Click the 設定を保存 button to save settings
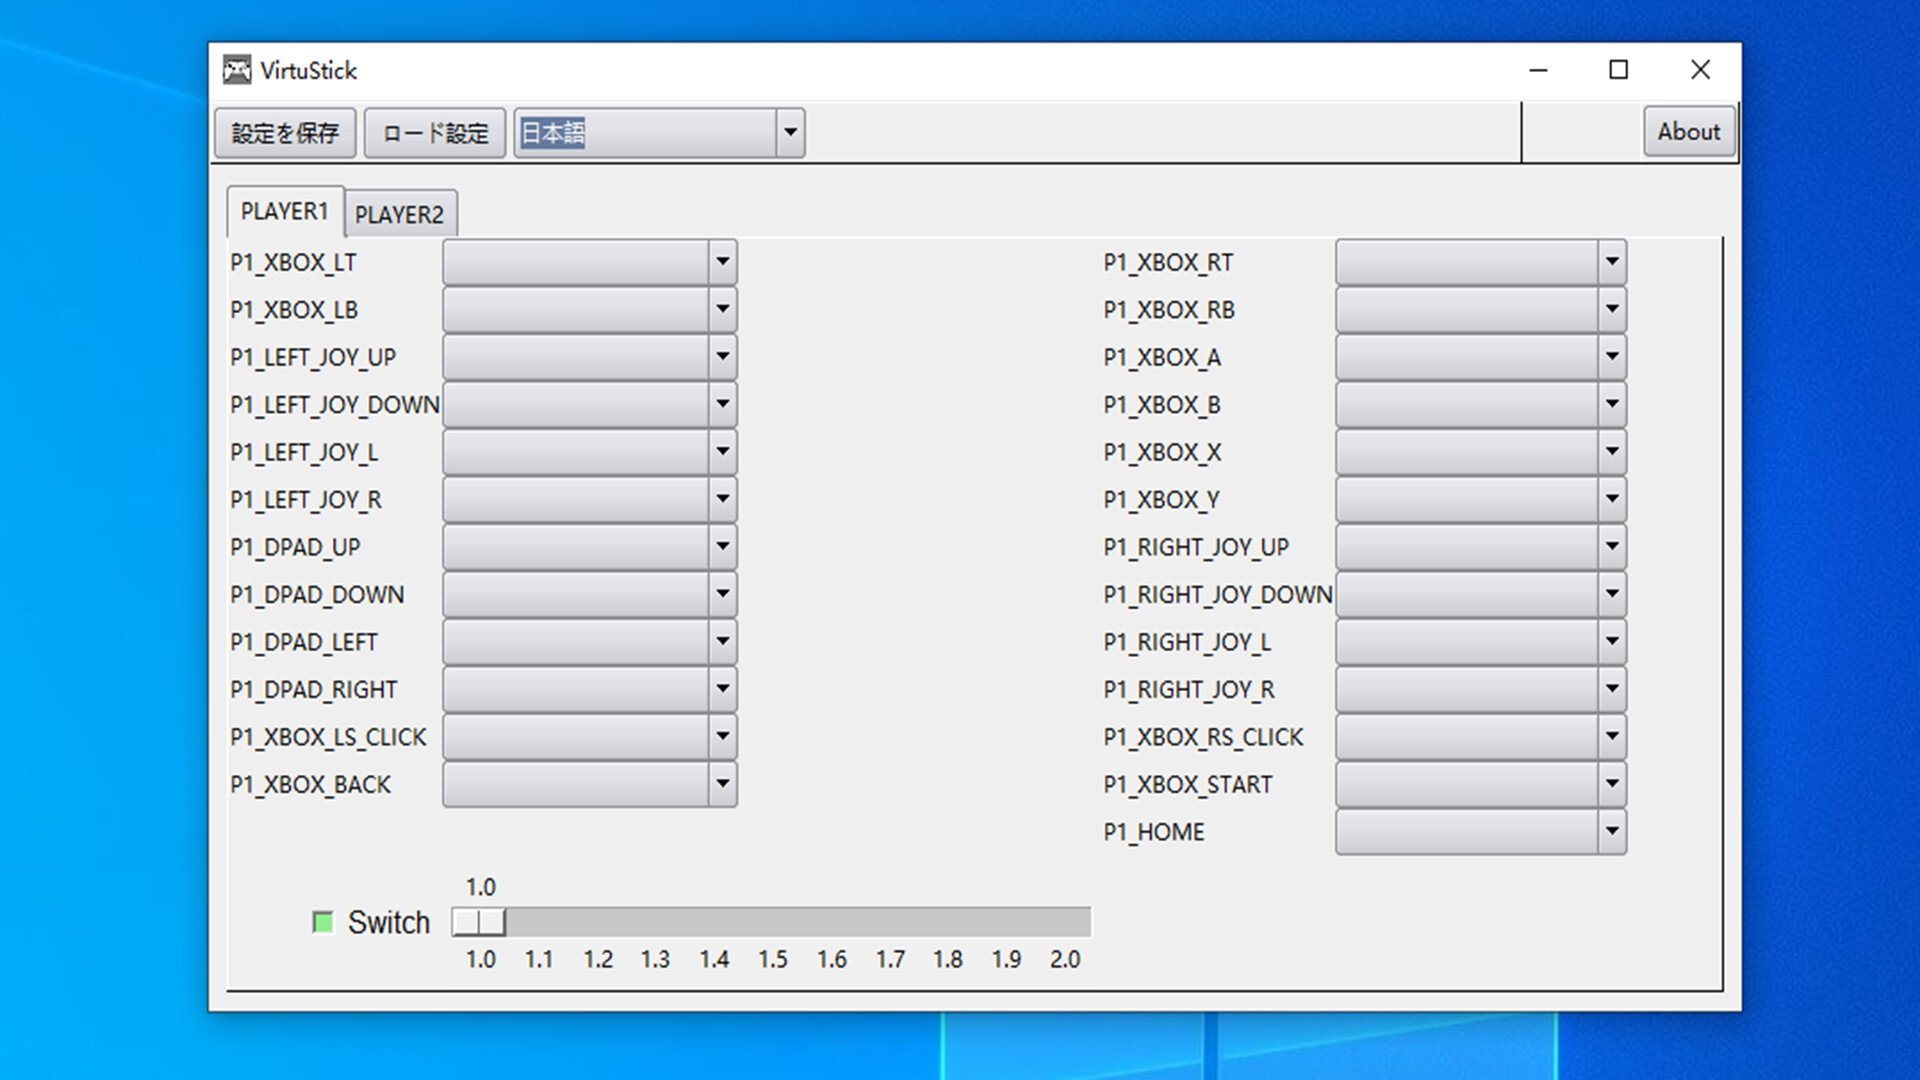Viewport: 1920px width, 1080px height. coord(284,131)
